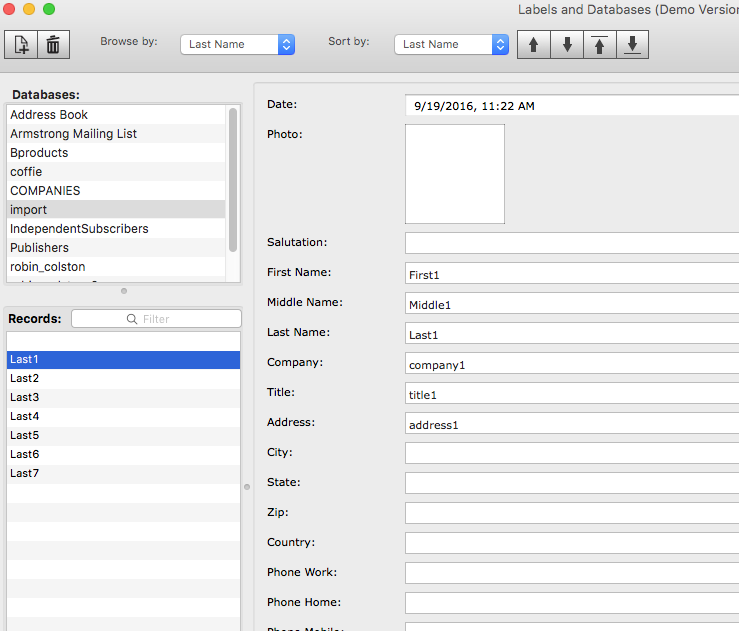Click the new record icon
The width and height of the screenshot is (739, 631).
[22, 44]
